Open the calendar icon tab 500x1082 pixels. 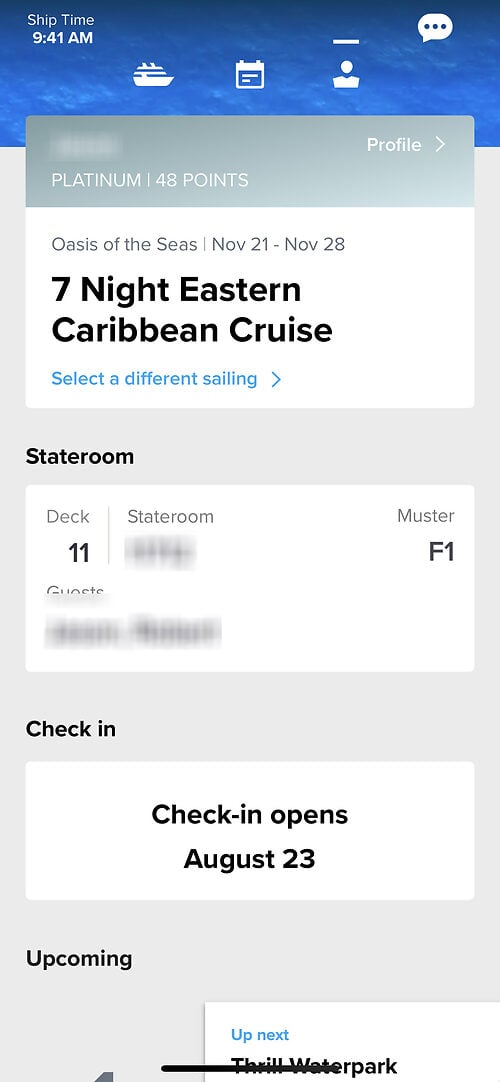click(x=250, y=75)
